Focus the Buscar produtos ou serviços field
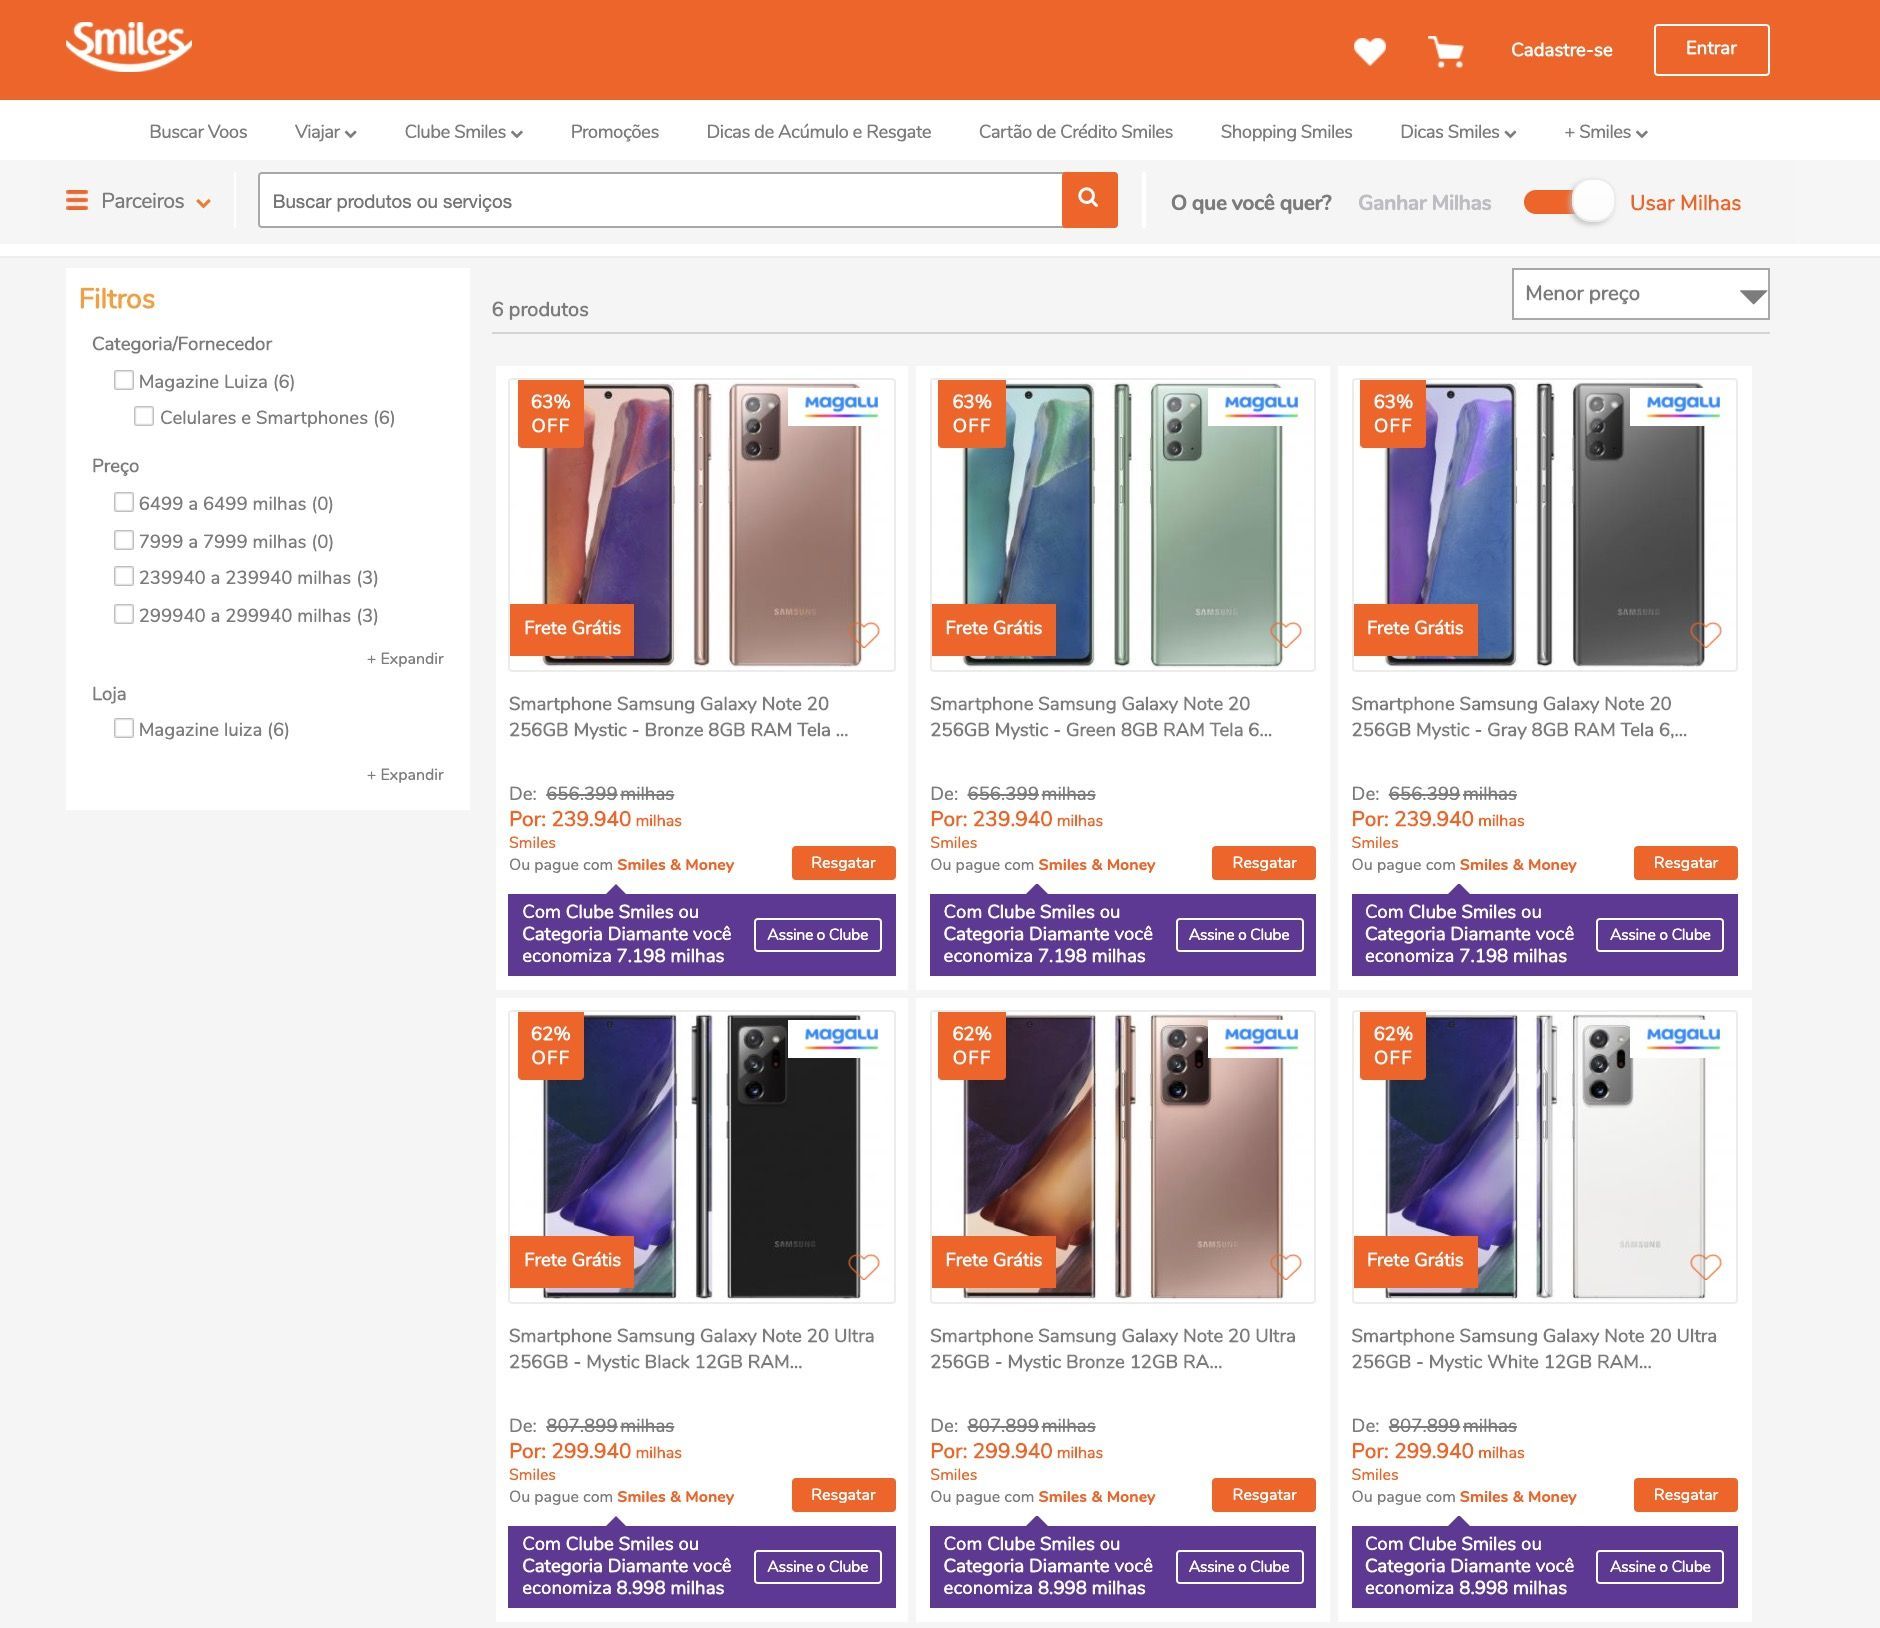Viewport: 1880px width, 1628px height. coord(660,201)
